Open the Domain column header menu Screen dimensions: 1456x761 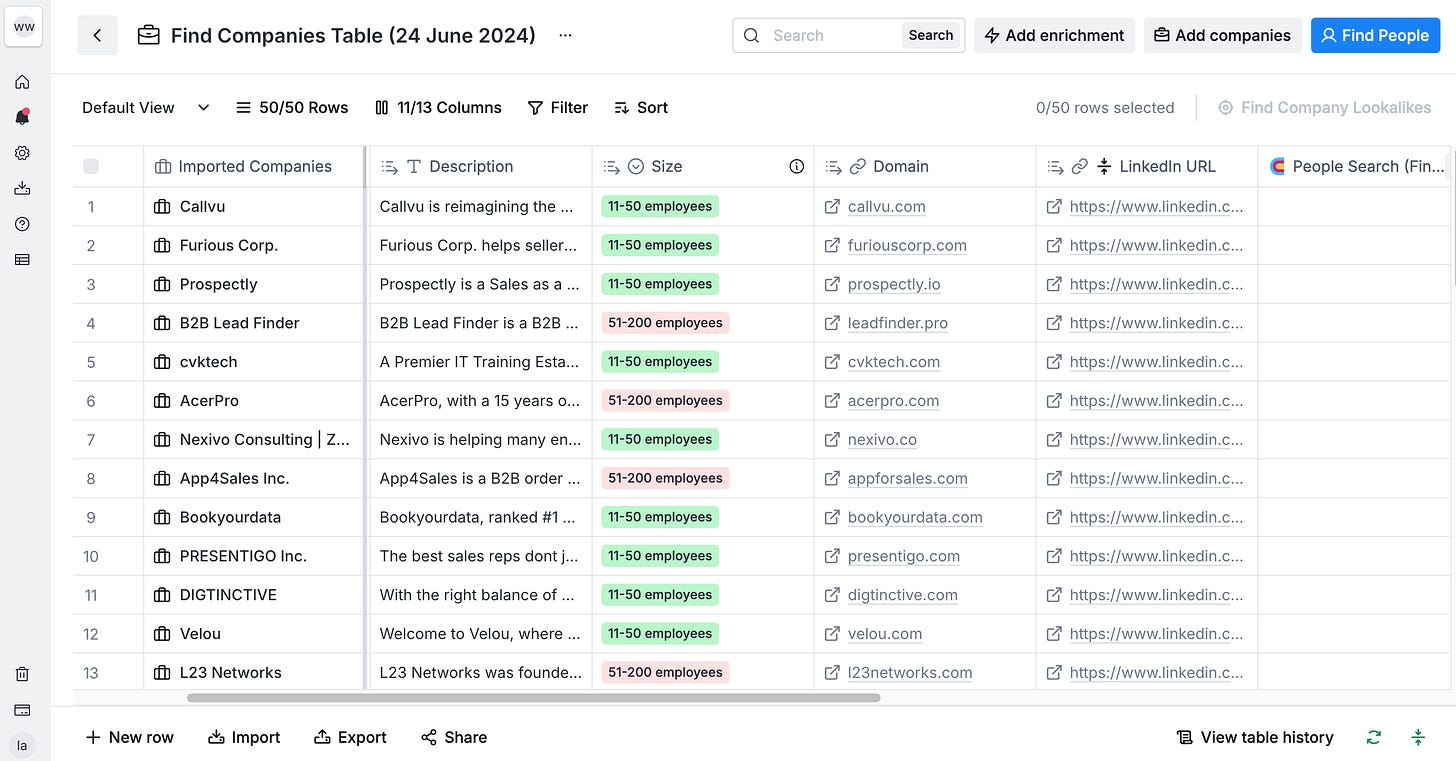(x=925, y=166)
